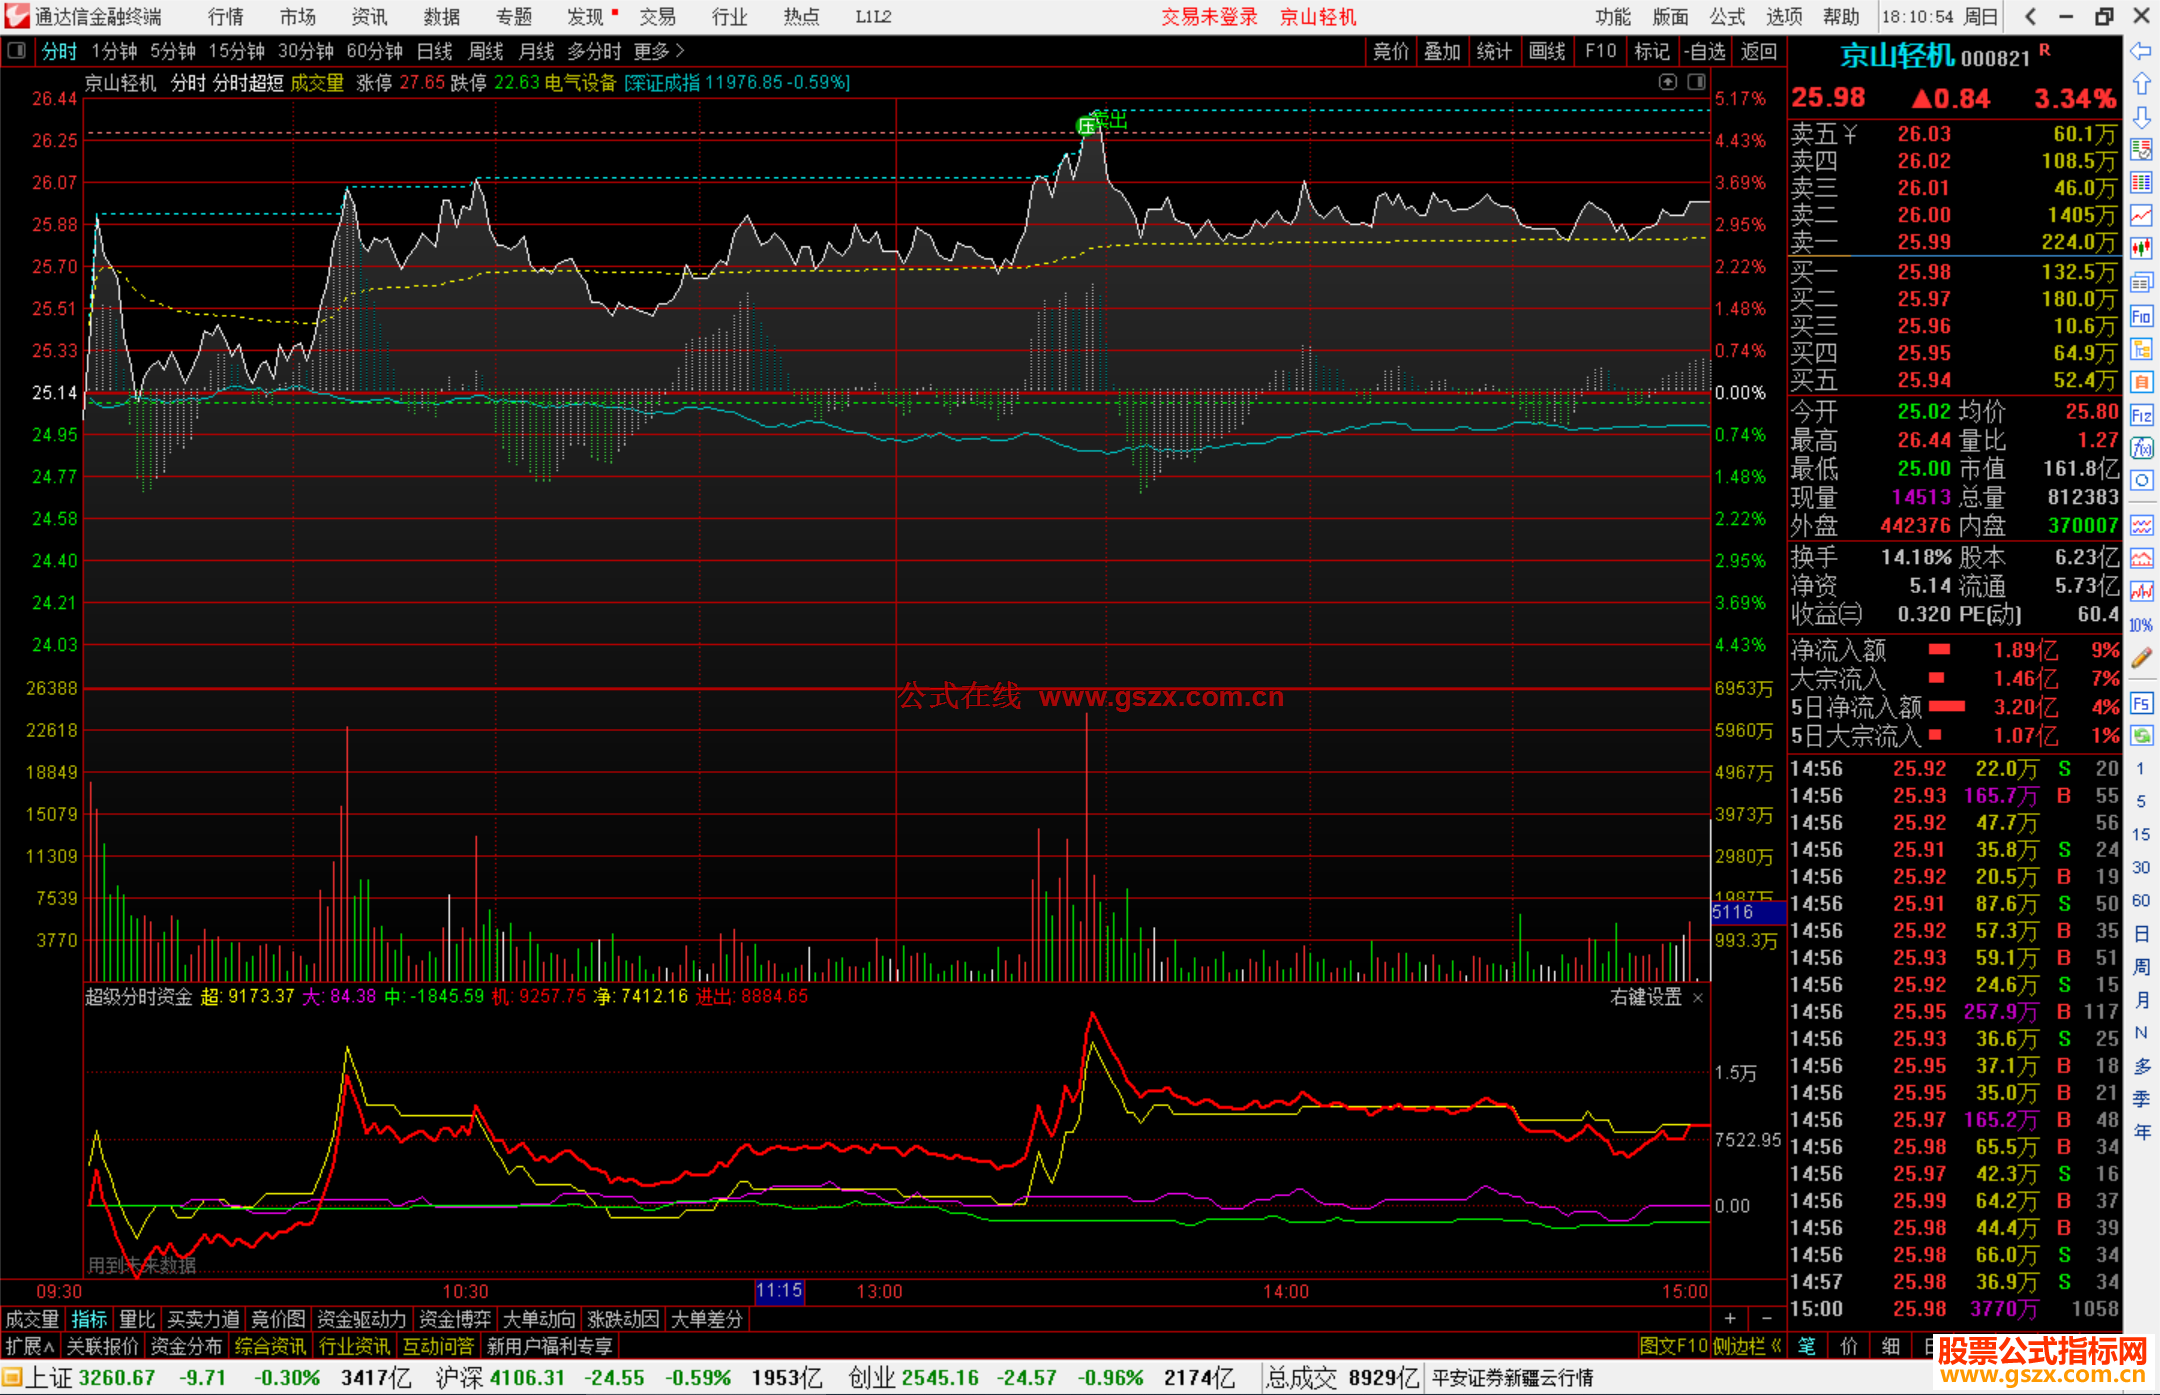The width and height of the screenshot is (2160, 1395).
Task: Click the red line trend chart icon
Action: point(2141,215)
